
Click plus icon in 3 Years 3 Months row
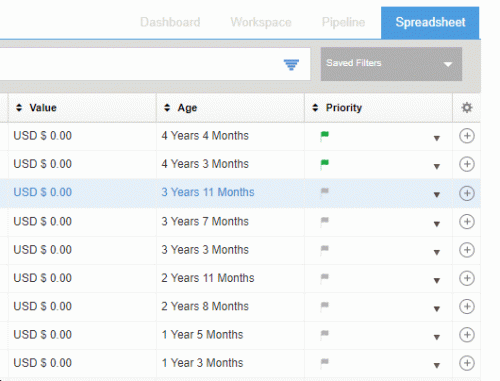coord(467,250)
